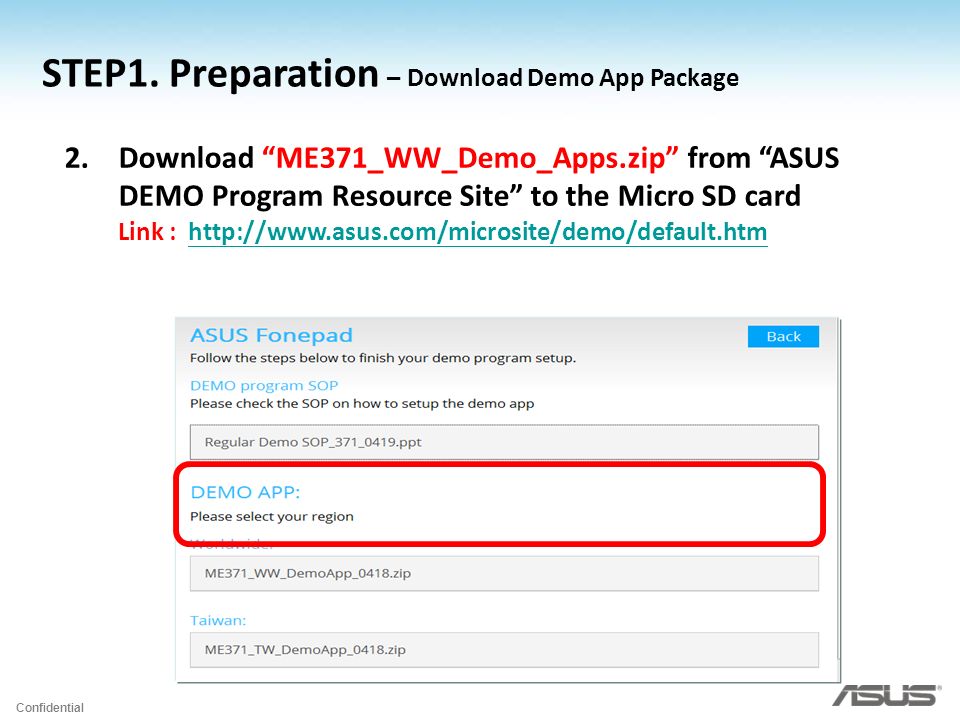Click the STEP1. Preparation title

[x=210, y=73]
